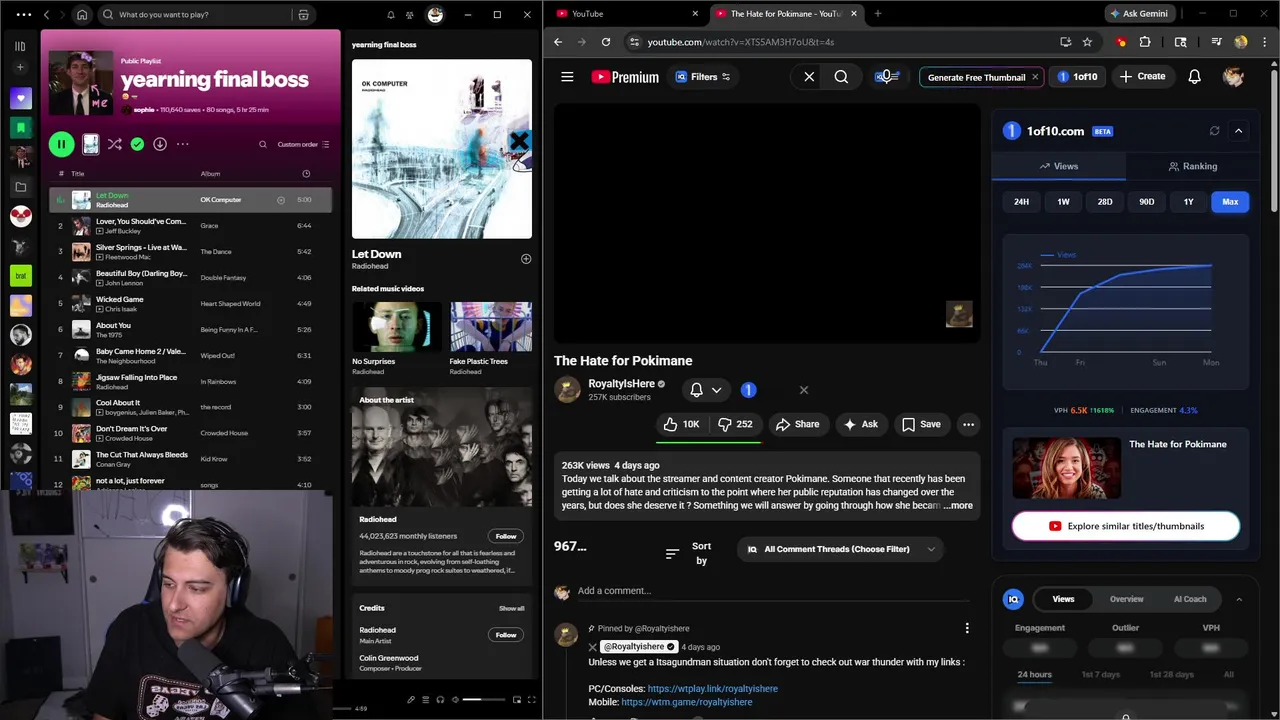
Task: Follow Radiohead in the Credits section
Action: [506, 635]
